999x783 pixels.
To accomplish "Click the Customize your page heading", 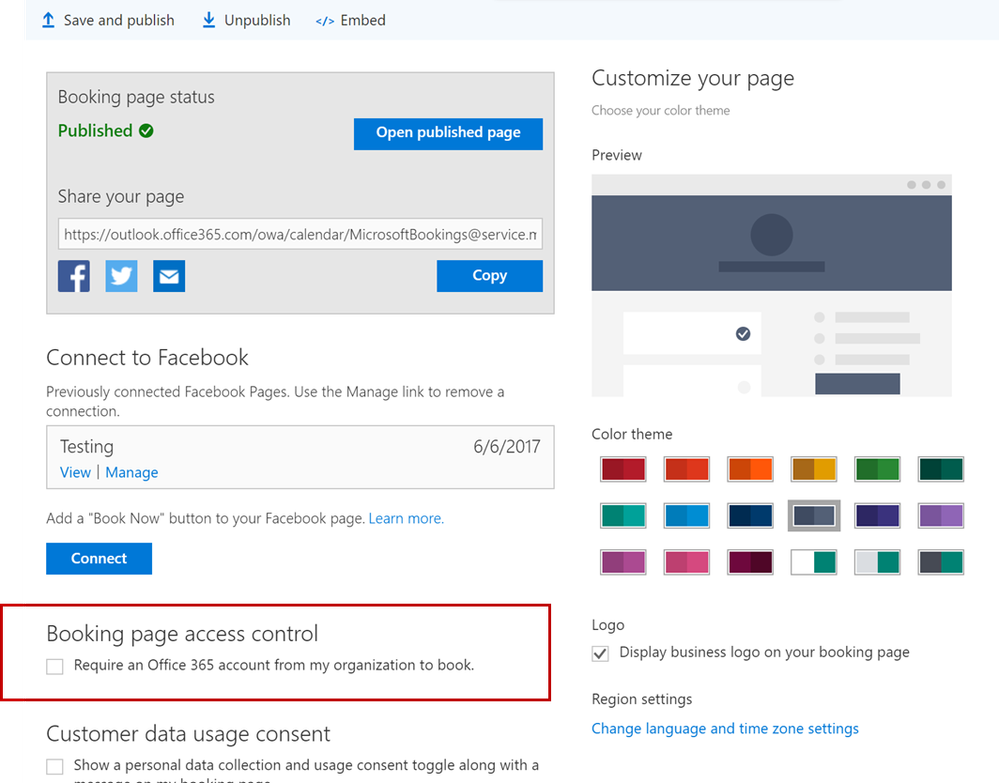I will tap(693, 78).
